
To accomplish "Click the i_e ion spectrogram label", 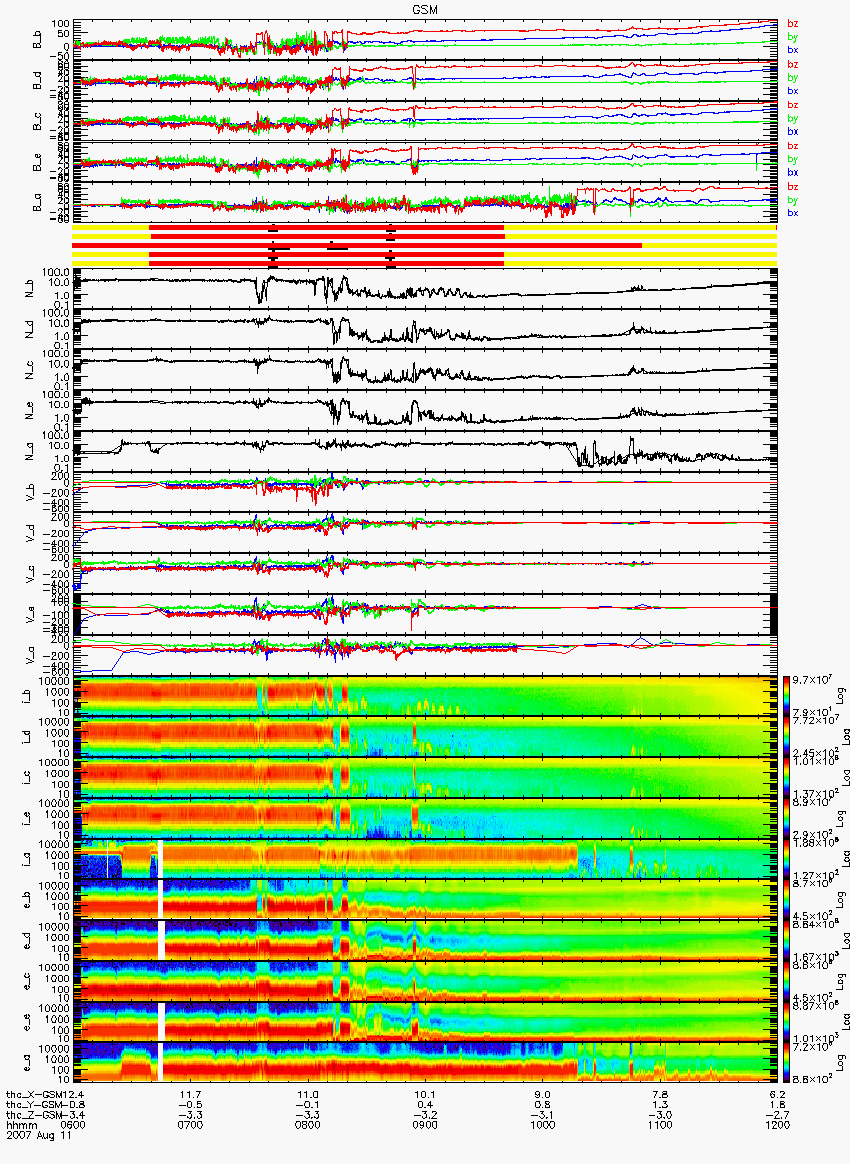I will coord(28,818).
